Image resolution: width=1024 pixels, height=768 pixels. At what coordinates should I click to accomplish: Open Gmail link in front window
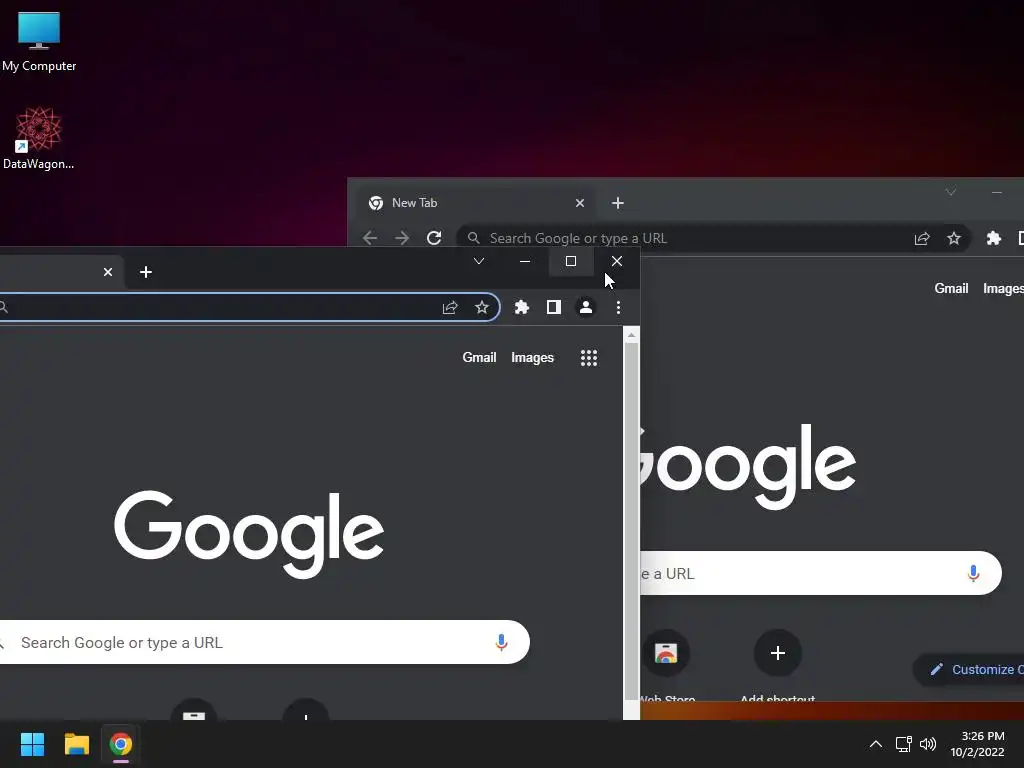click(479, 357)
